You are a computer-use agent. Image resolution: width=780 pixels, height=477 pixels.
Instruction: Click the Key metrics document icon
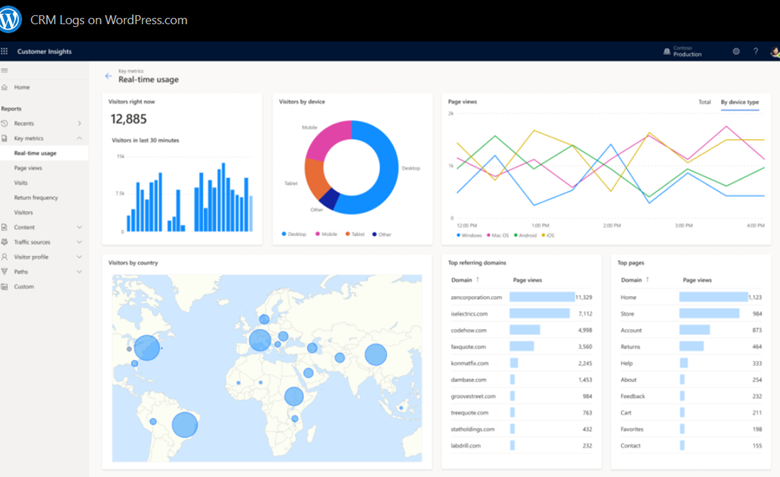tap(4, 138)
